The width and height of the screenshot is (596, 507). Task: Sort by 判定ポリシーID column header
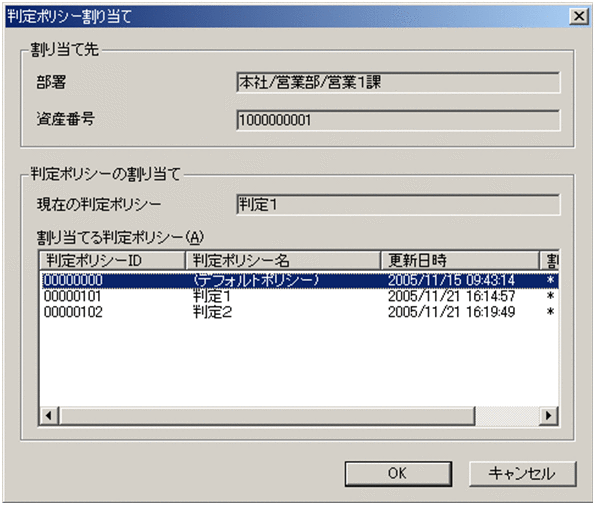(x=113, y=260)
